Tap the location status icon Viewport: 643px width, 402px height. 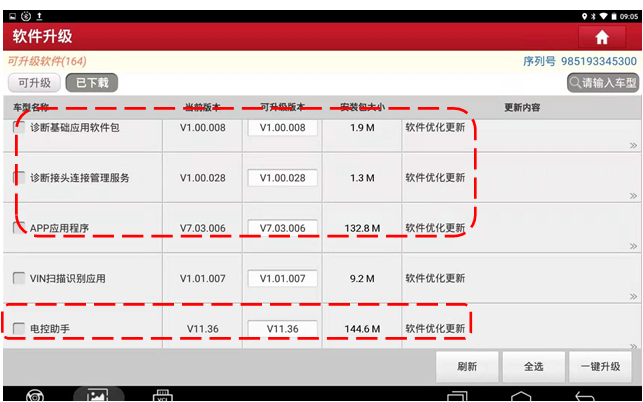click(584, 17)
